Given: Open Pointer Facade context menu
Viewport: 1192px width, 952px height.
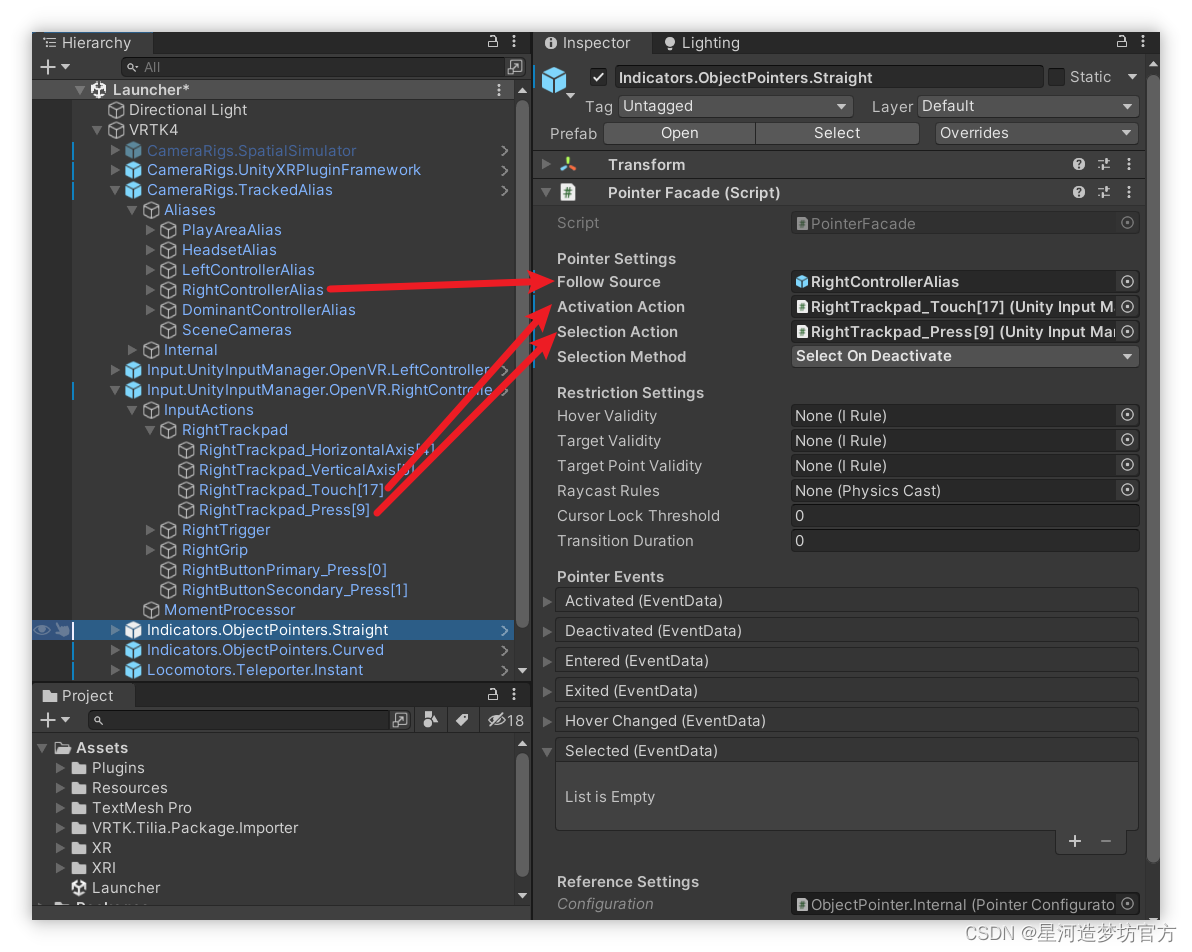Looking at the screenshot, I should 1129,192.
